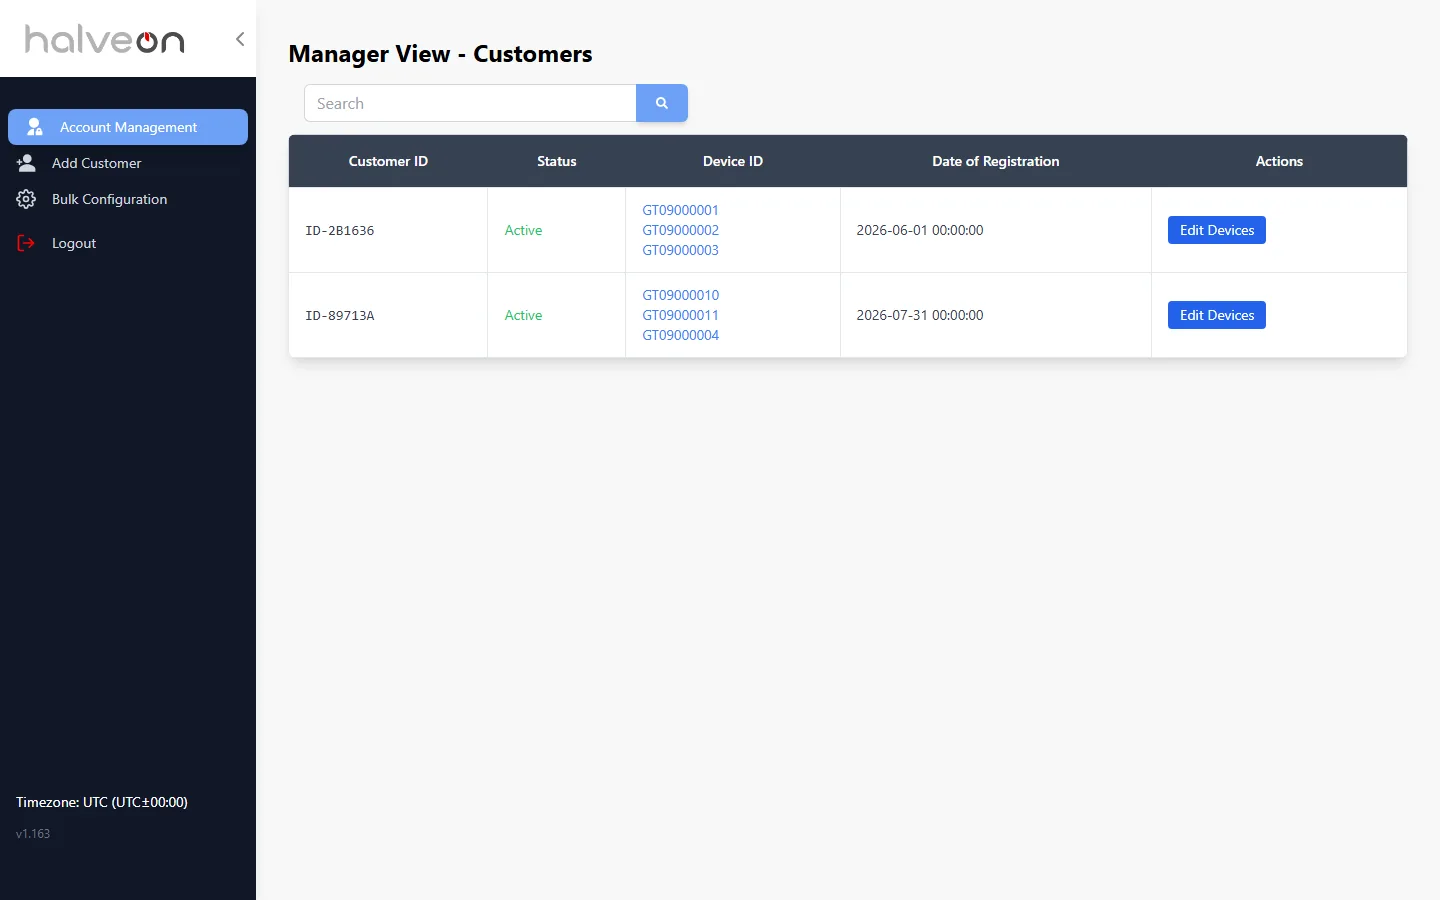Click the version v1.163 text
Viewport: 1440px width, 900px height.
click(x=33, y=834)
